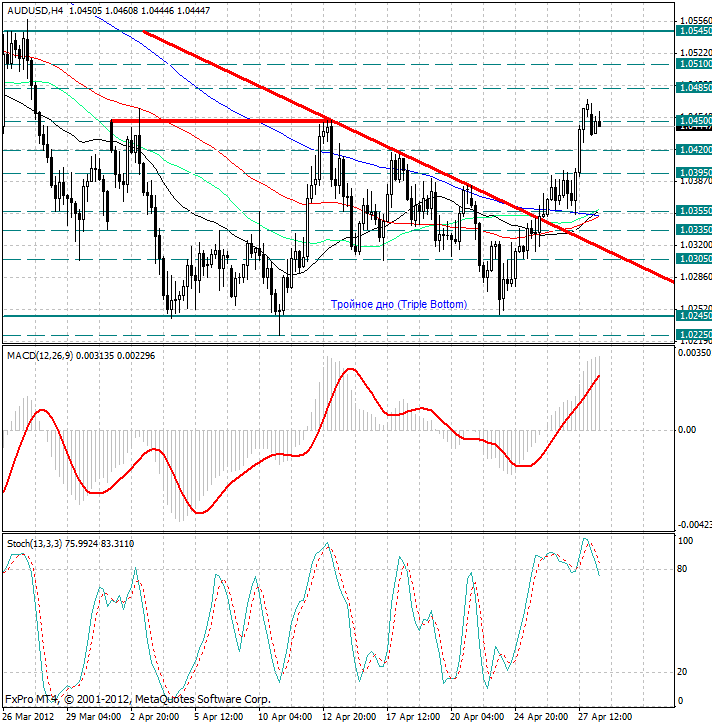Click the 1.0355 price level label
Image resolution: width=712 pixels, height=724 pixels.
pos(694,211)
